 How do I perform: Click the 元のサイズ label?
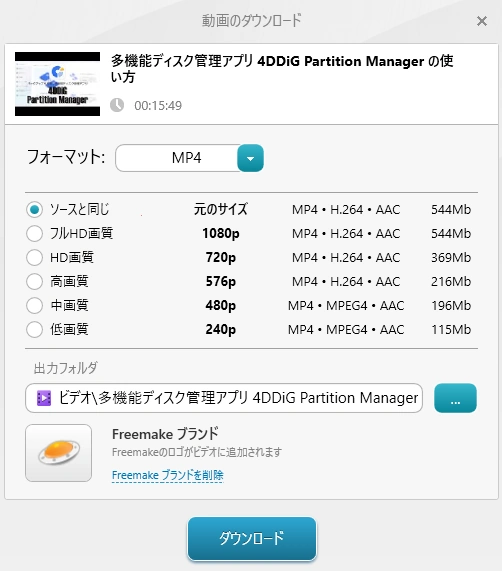tap(221, 209)
